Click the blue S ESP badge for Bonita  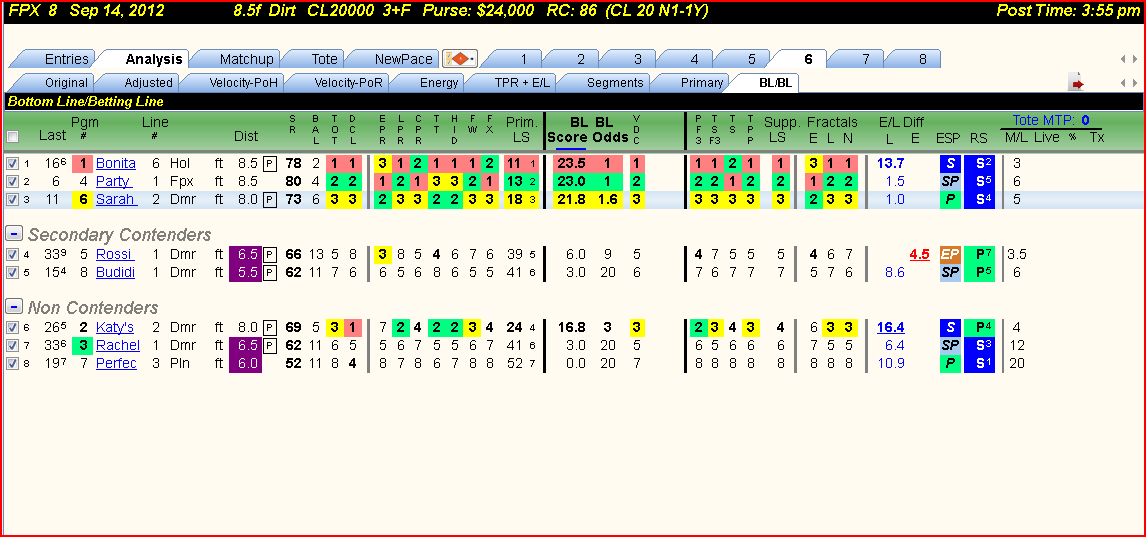(x=949, y=164)
